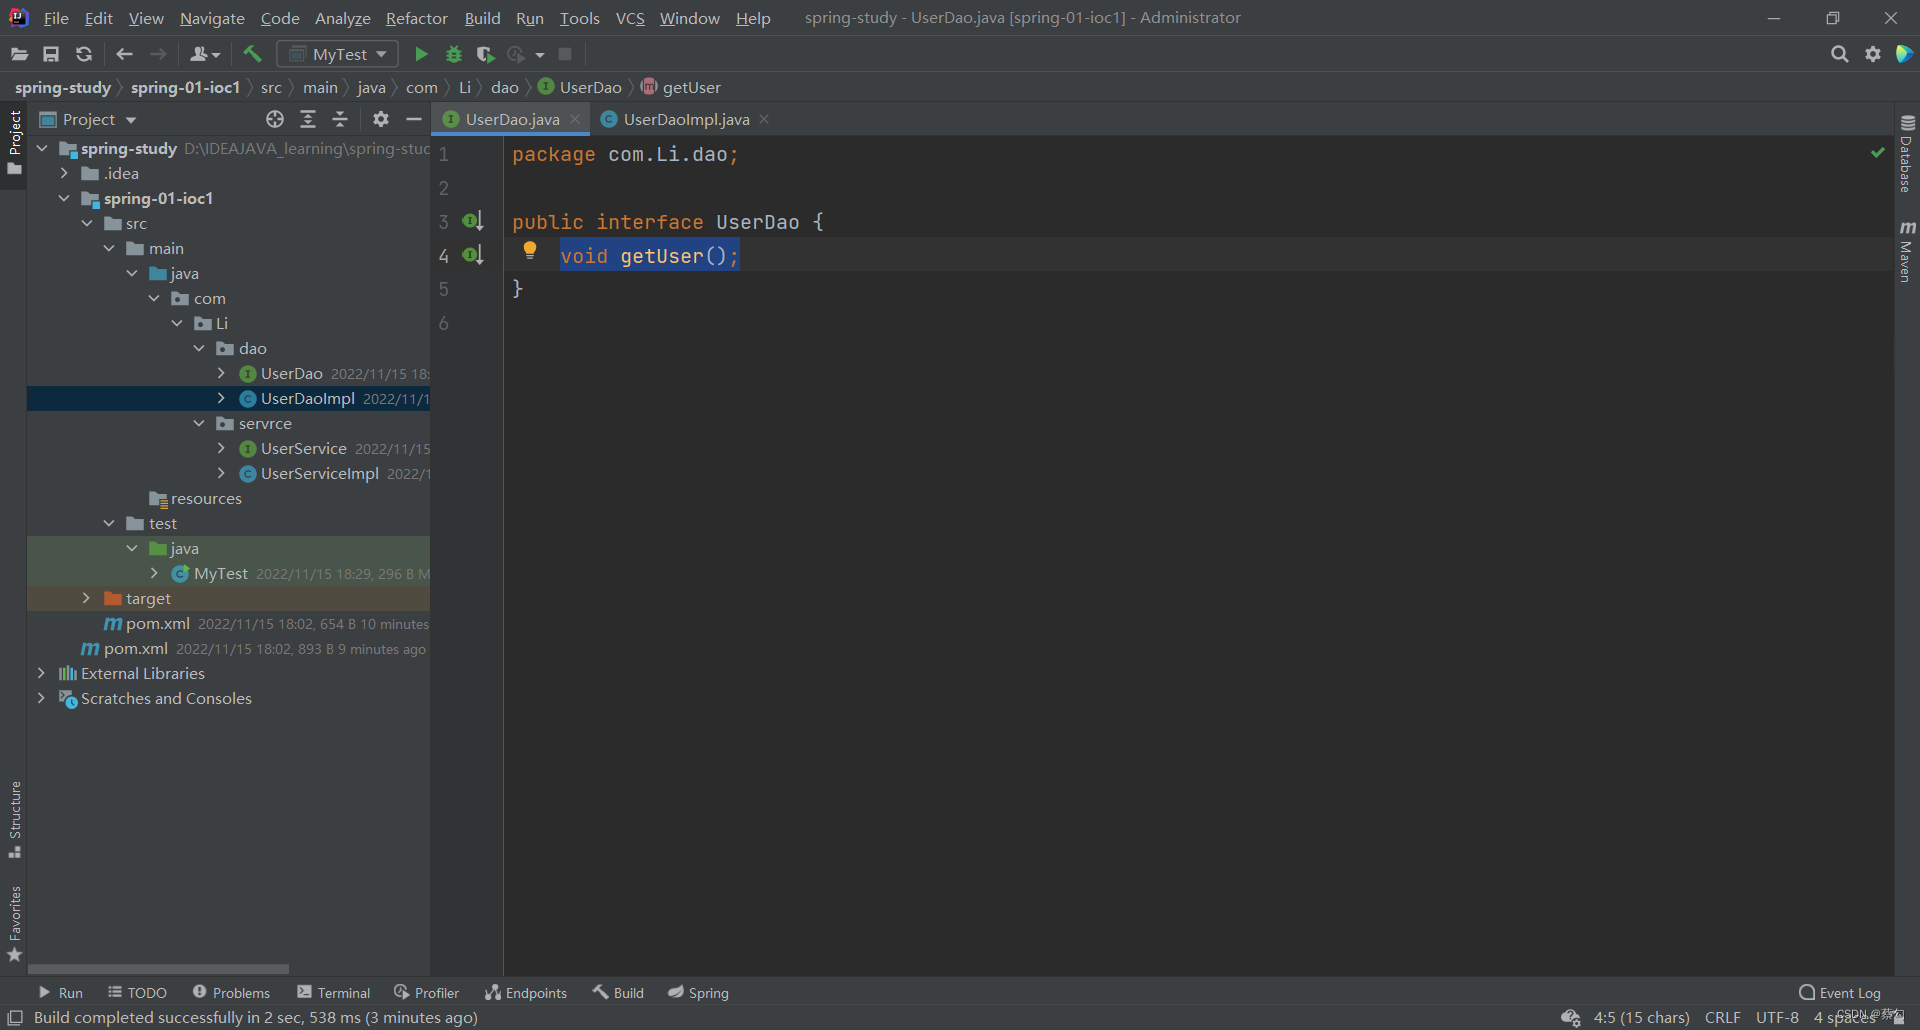Image resolution: width=1920 pixels, height=1030 pixels.
Task: Click the implemented marker on line 3 gutter
Action: point(473,221)
